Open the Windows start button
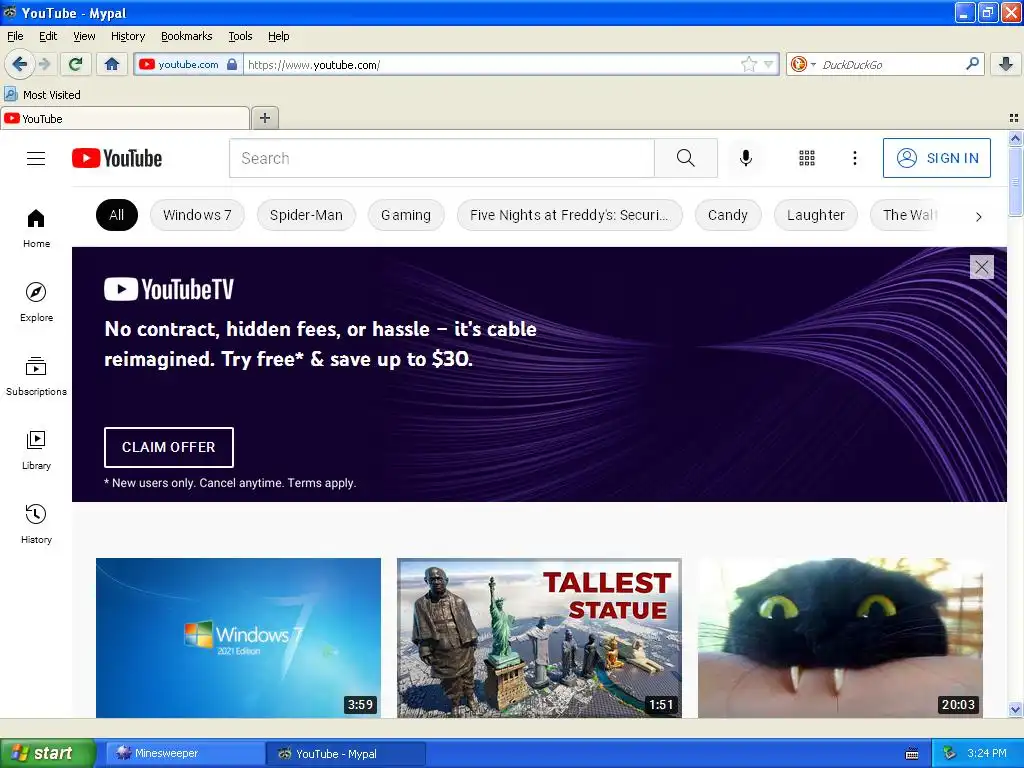The image size is (1024, 768). point(47,753)
